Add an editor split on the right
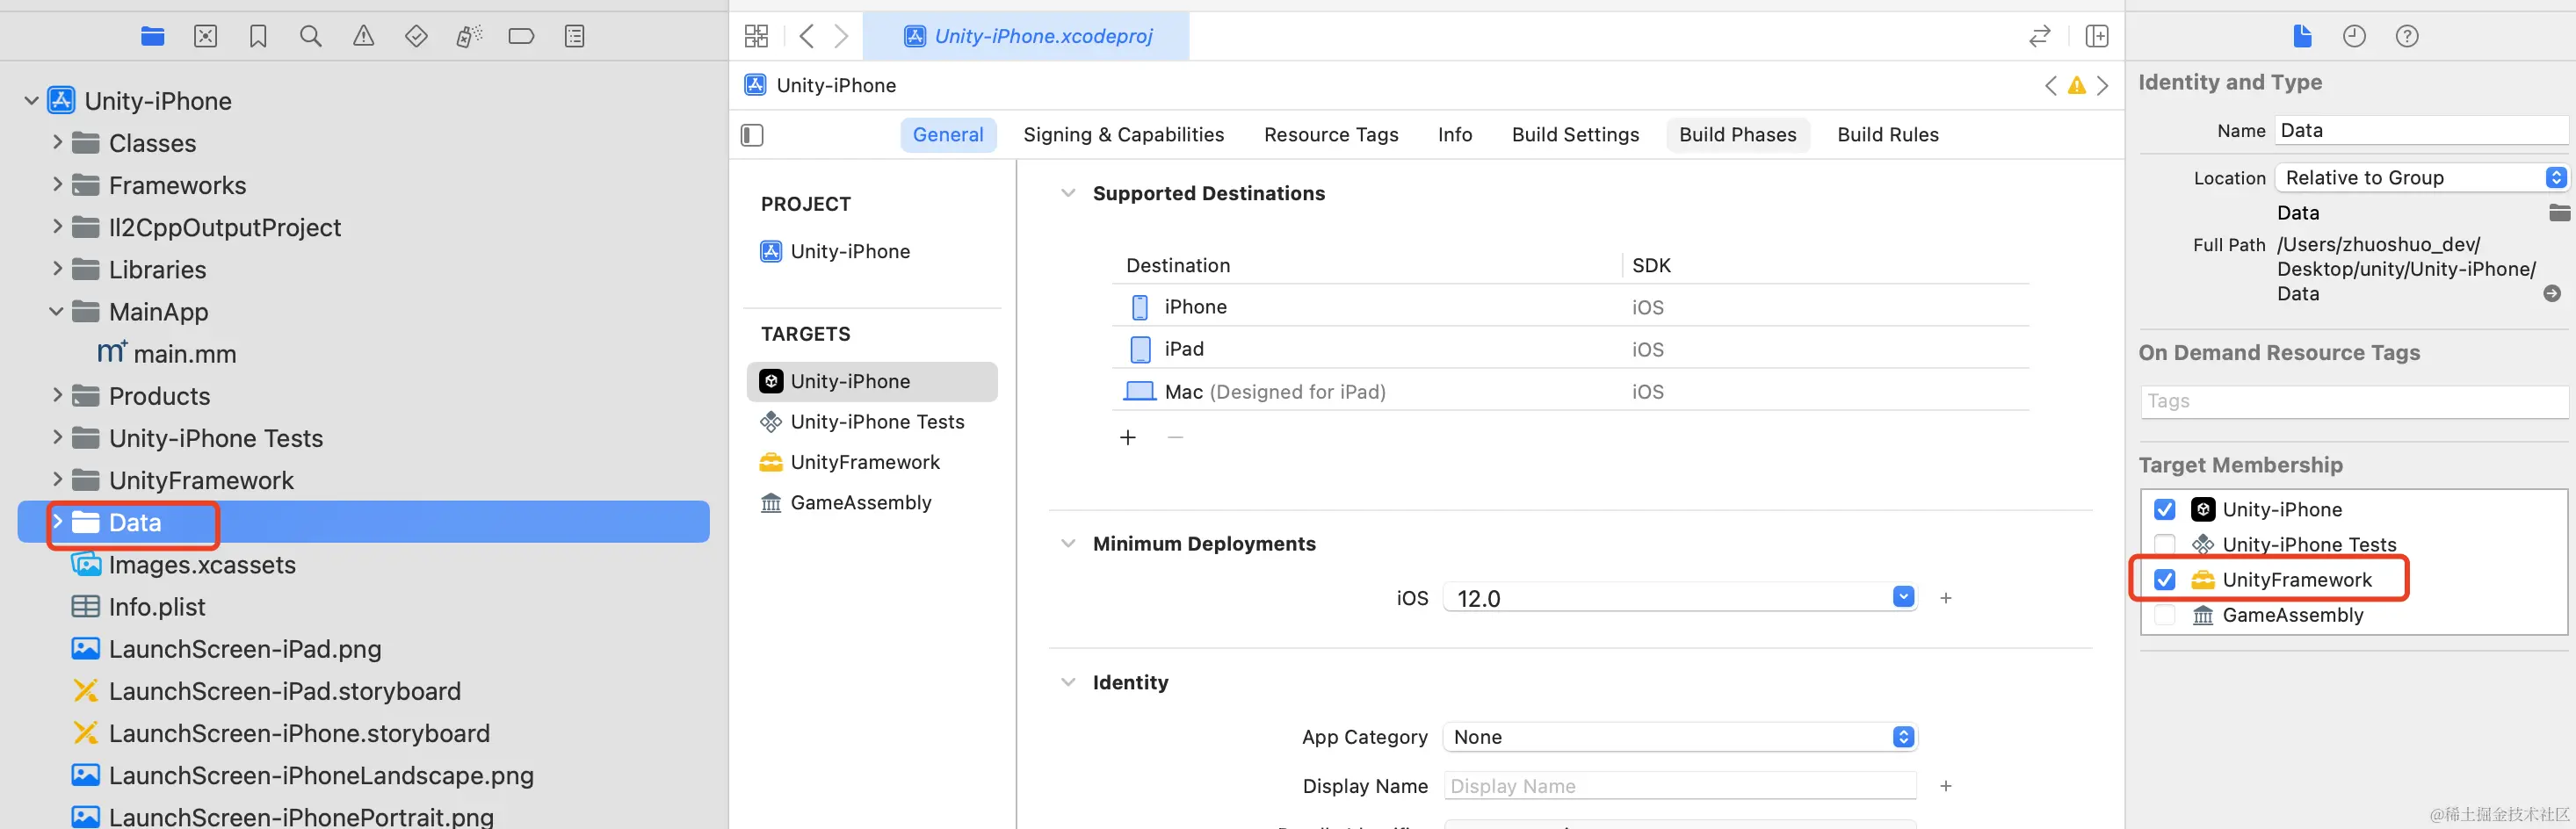Viewport: 2576px width, 829px height. 2097,37
